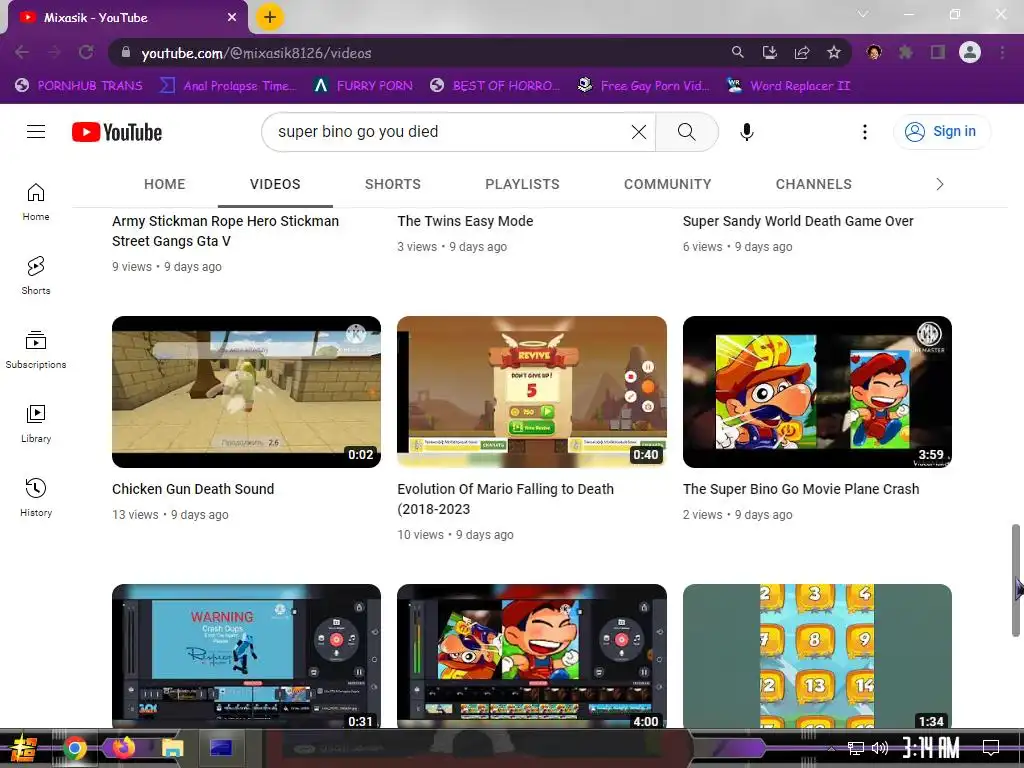Click the Sign in button

point(941,132)
